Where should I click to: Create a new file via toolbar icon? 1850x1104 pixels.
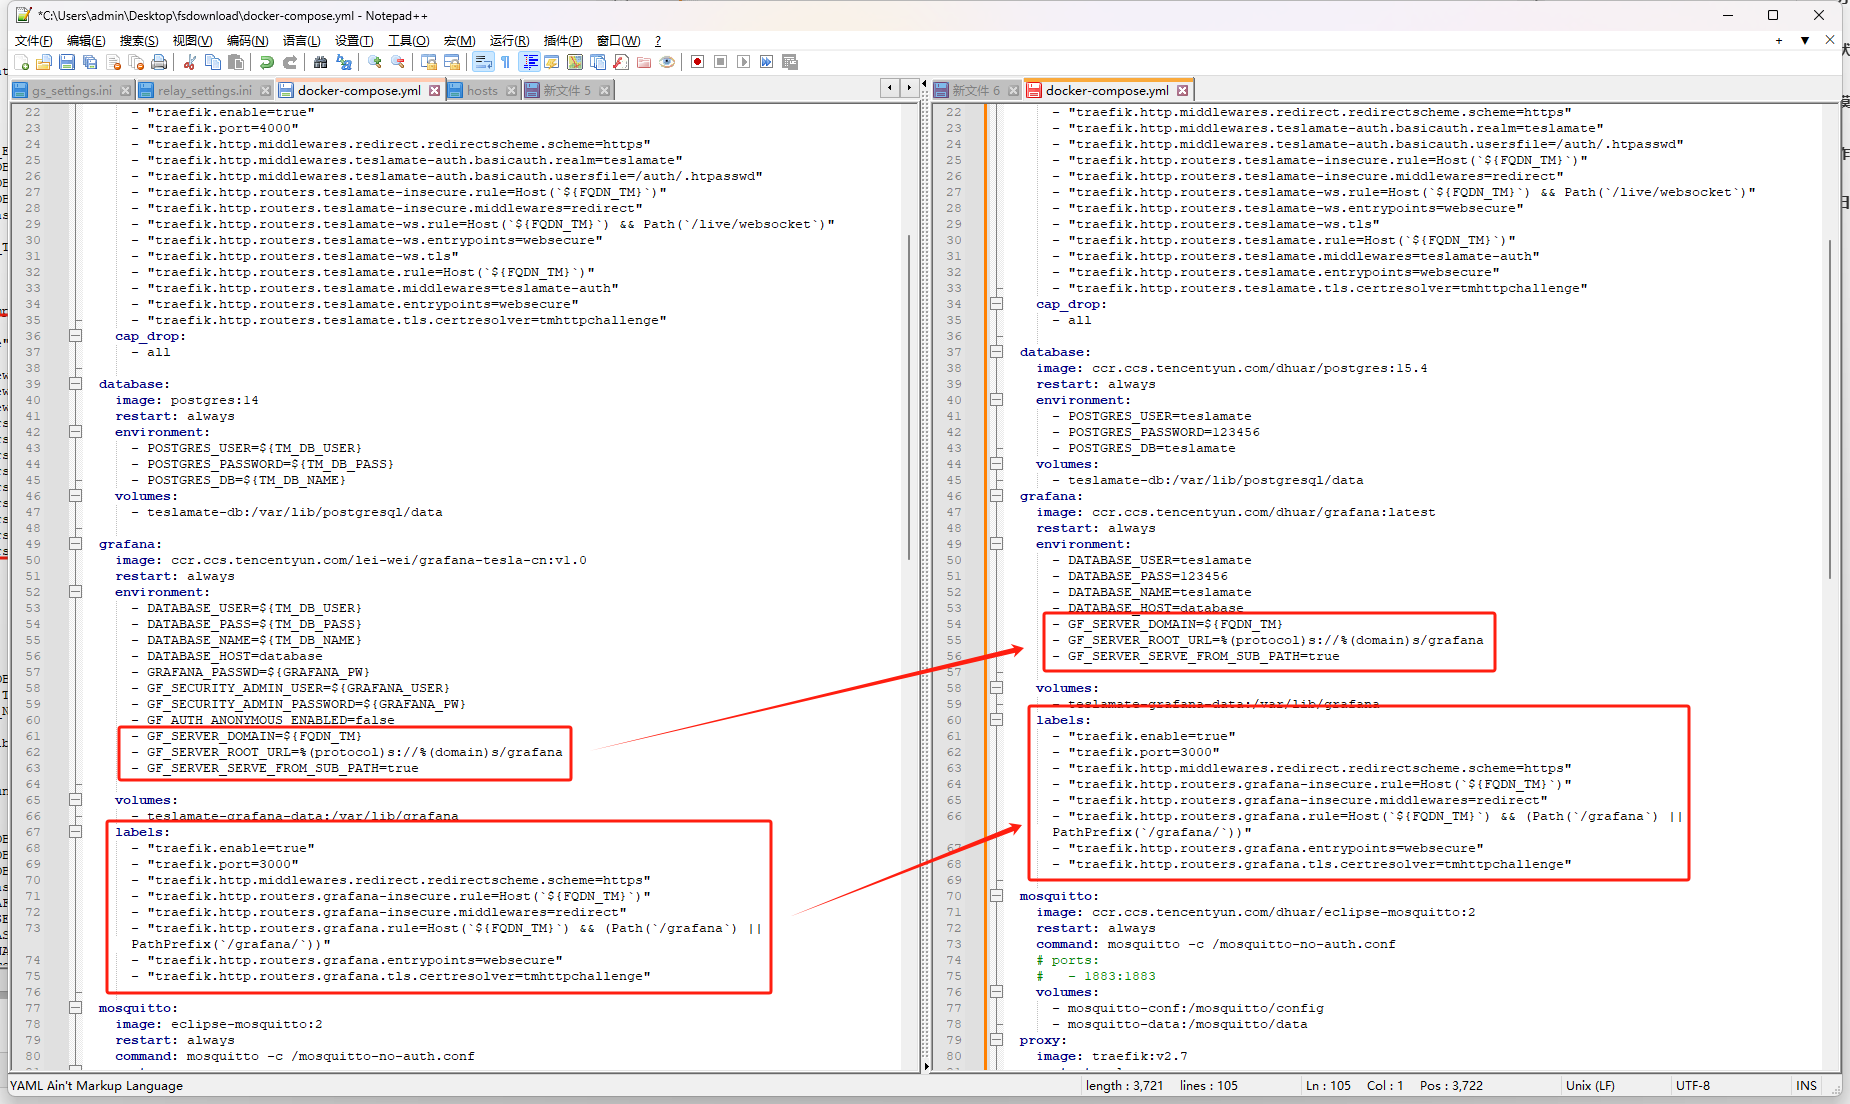tap(21, 62)
